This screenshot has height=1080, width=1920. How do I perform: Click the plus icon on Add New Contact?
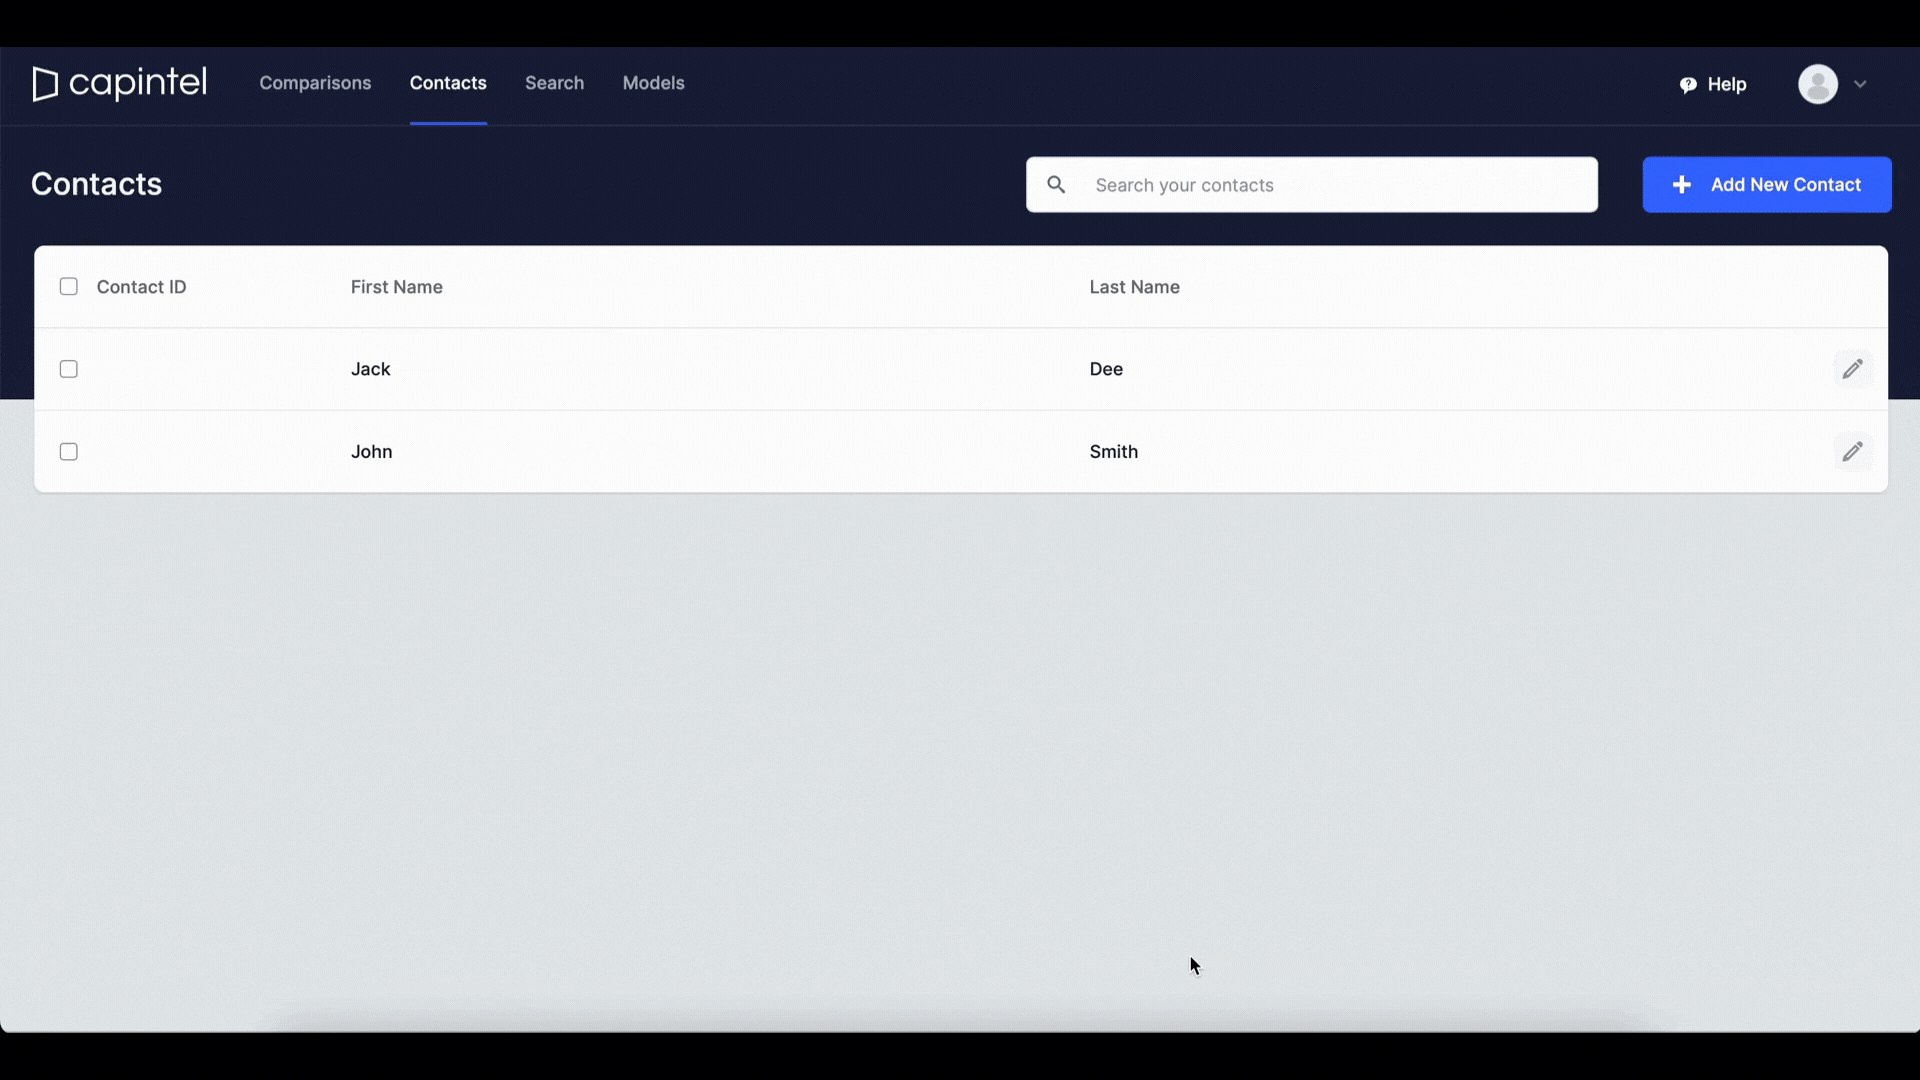[x=1682, y=185]
